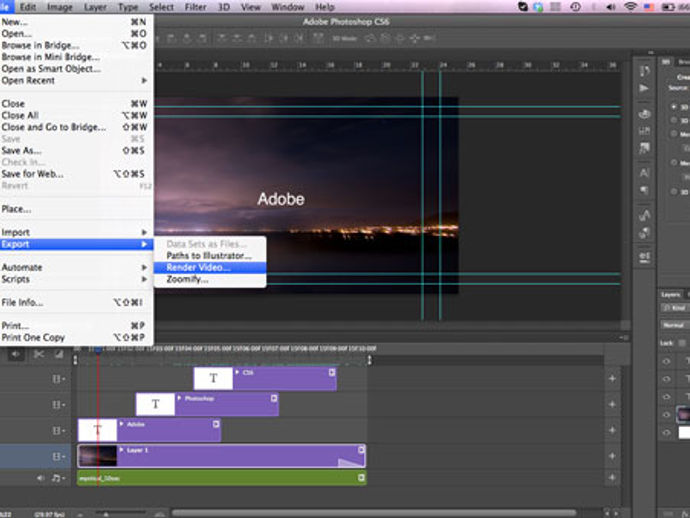Toggle visibility of white background layer
This screenshot has width=690, height=518.
(666, 432)
